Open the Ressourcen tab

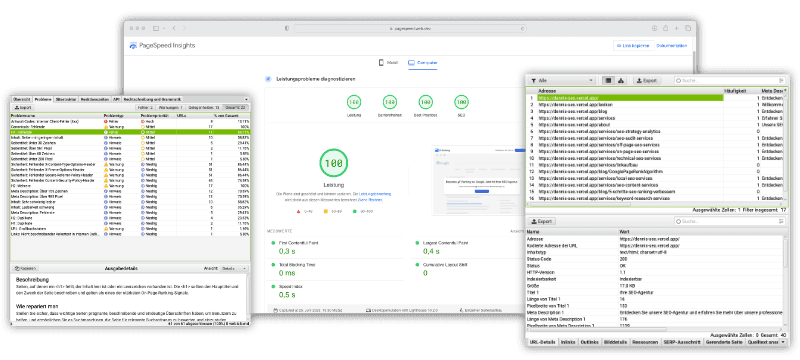645,342
